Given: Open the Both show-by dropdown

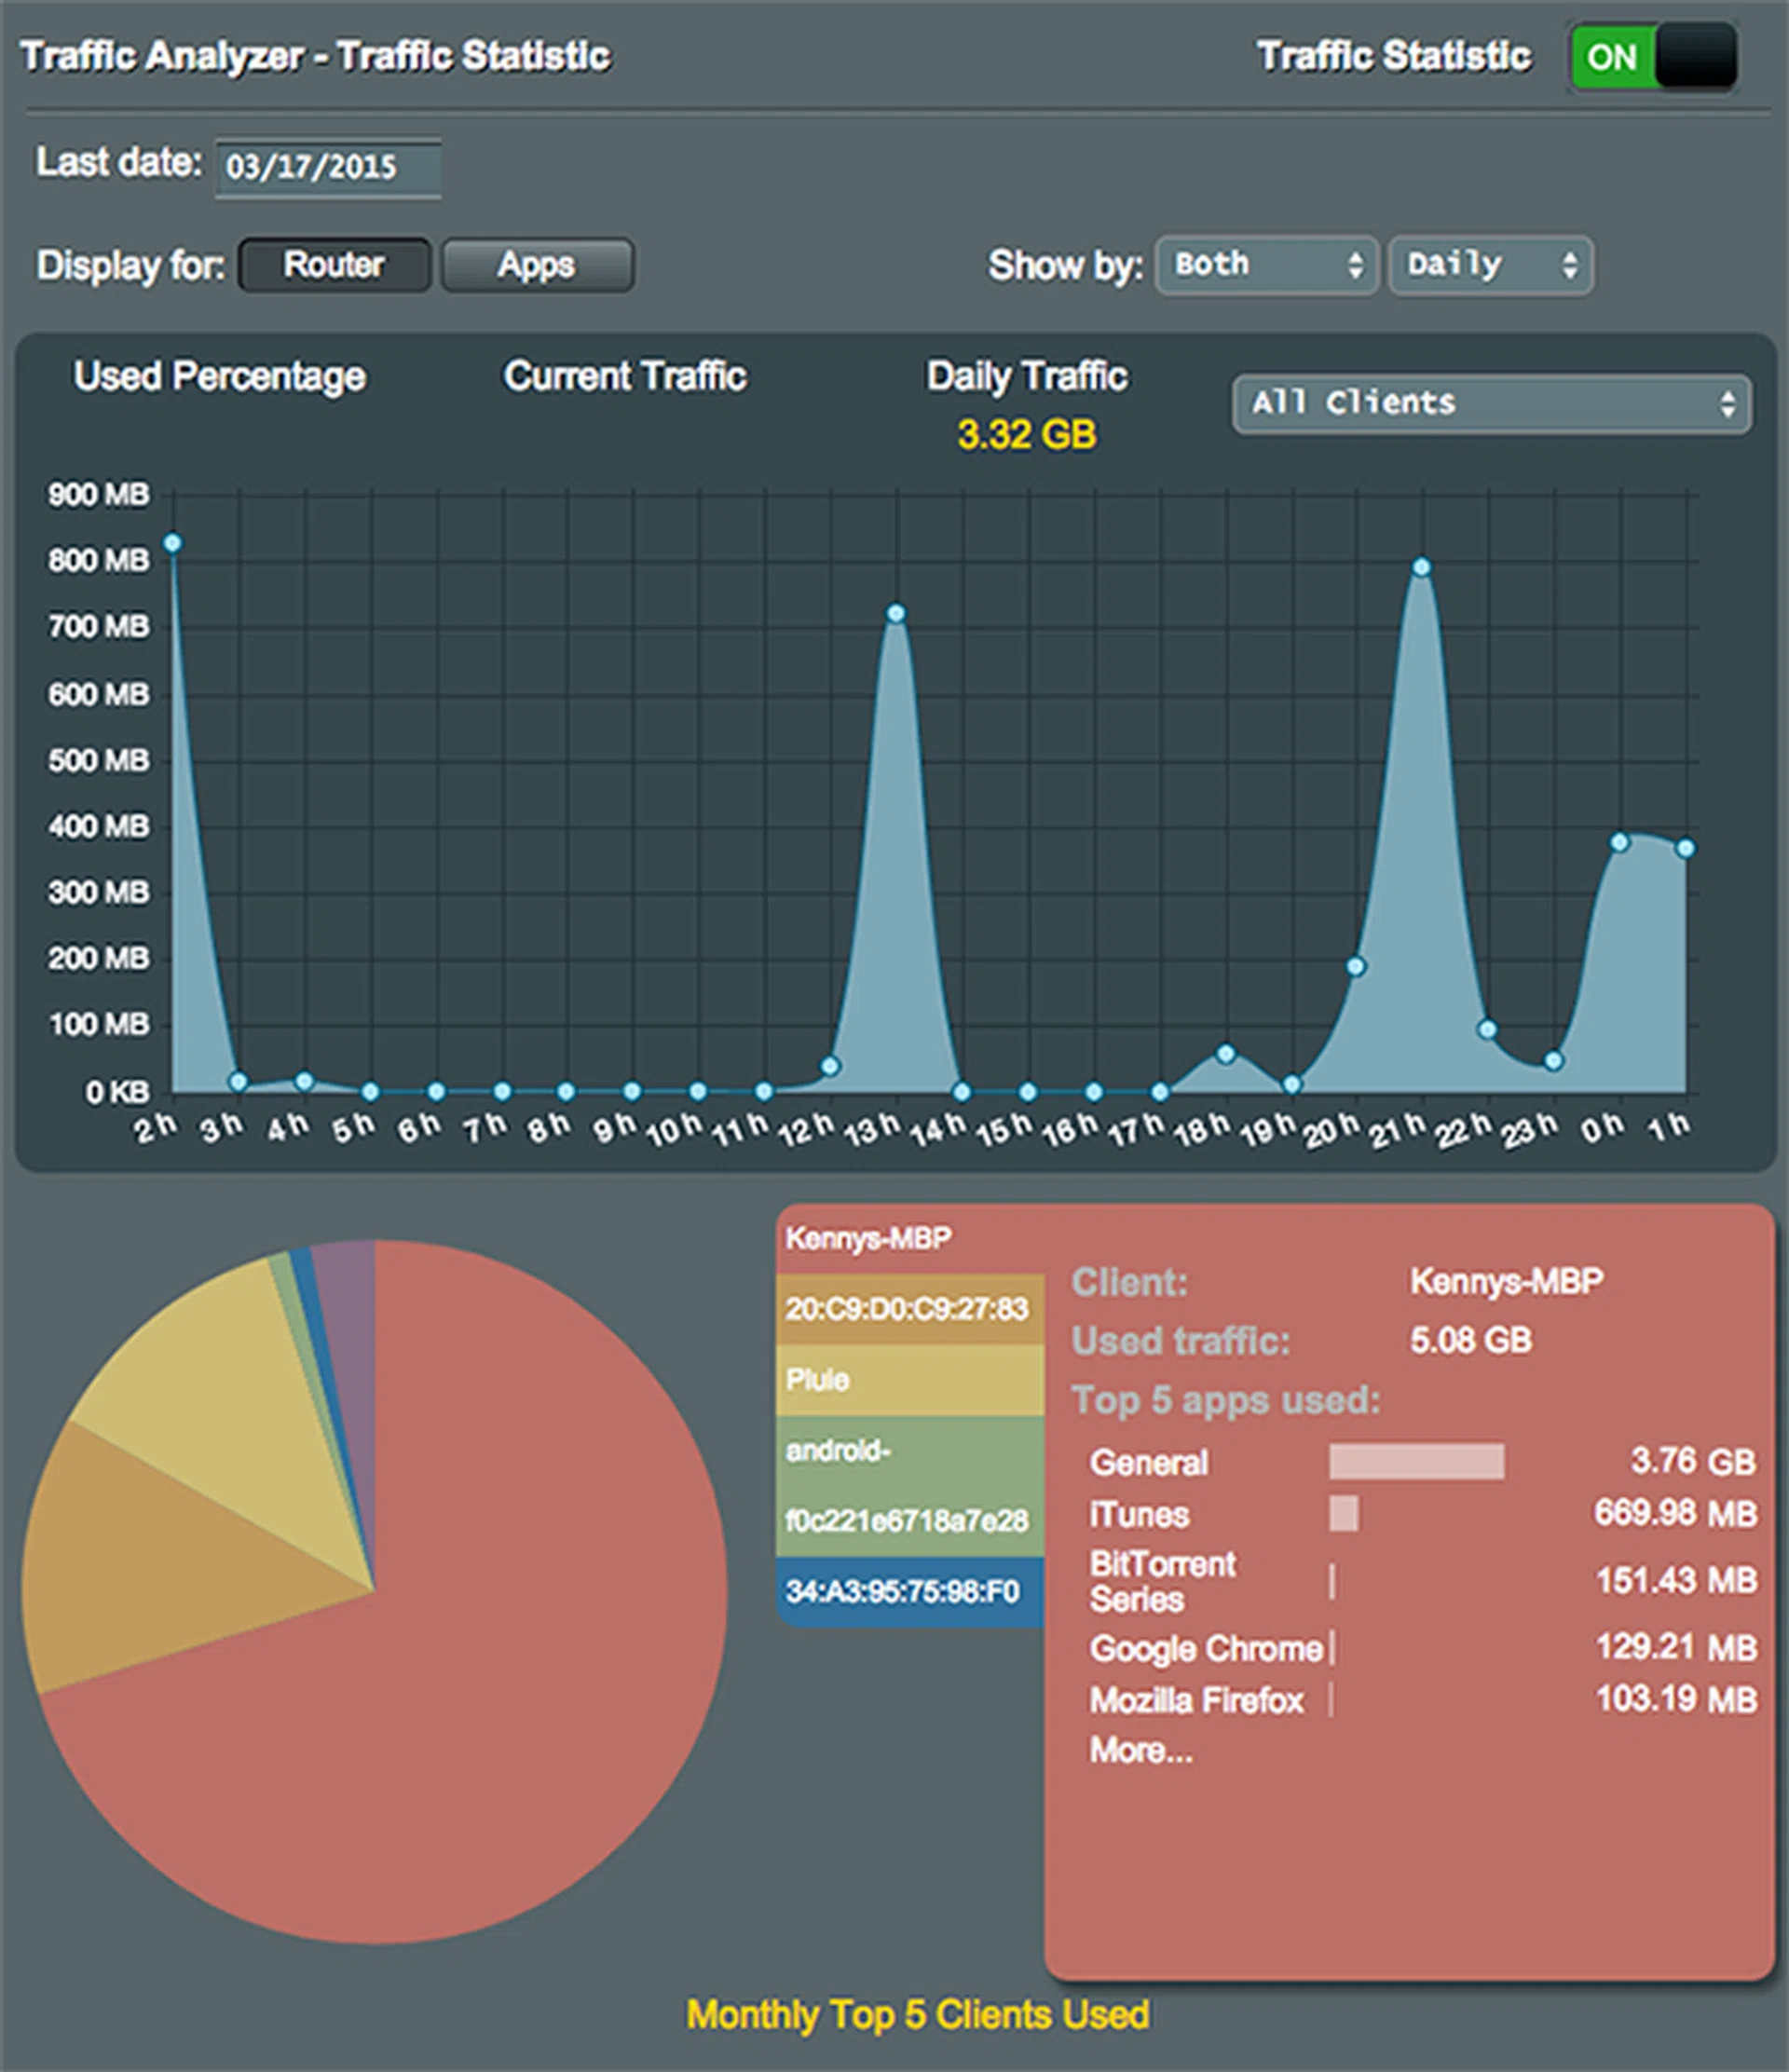Looking at the screenshot, I should click(x=1266, y=265).
